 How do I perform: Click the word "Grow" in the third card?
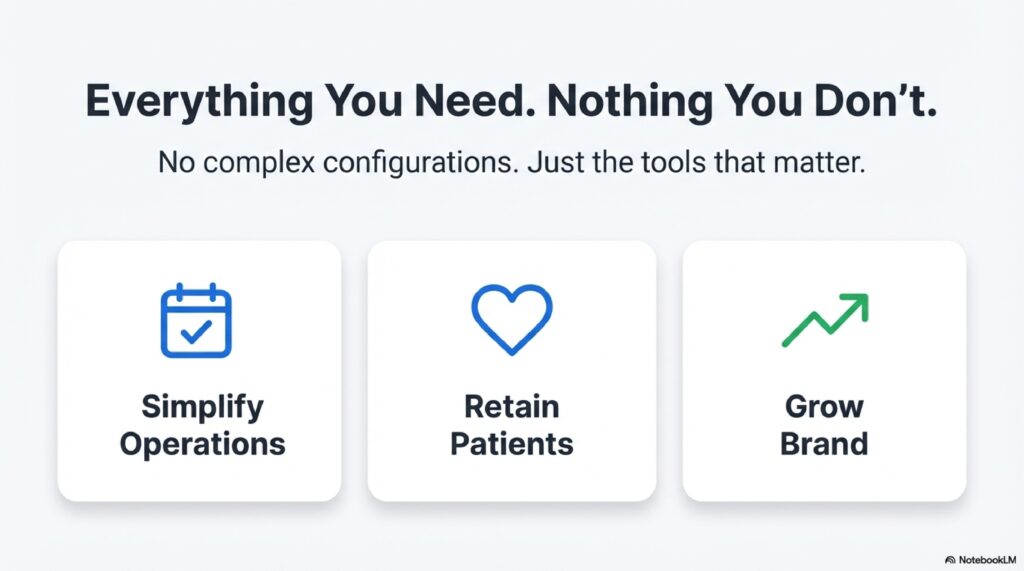824,407
